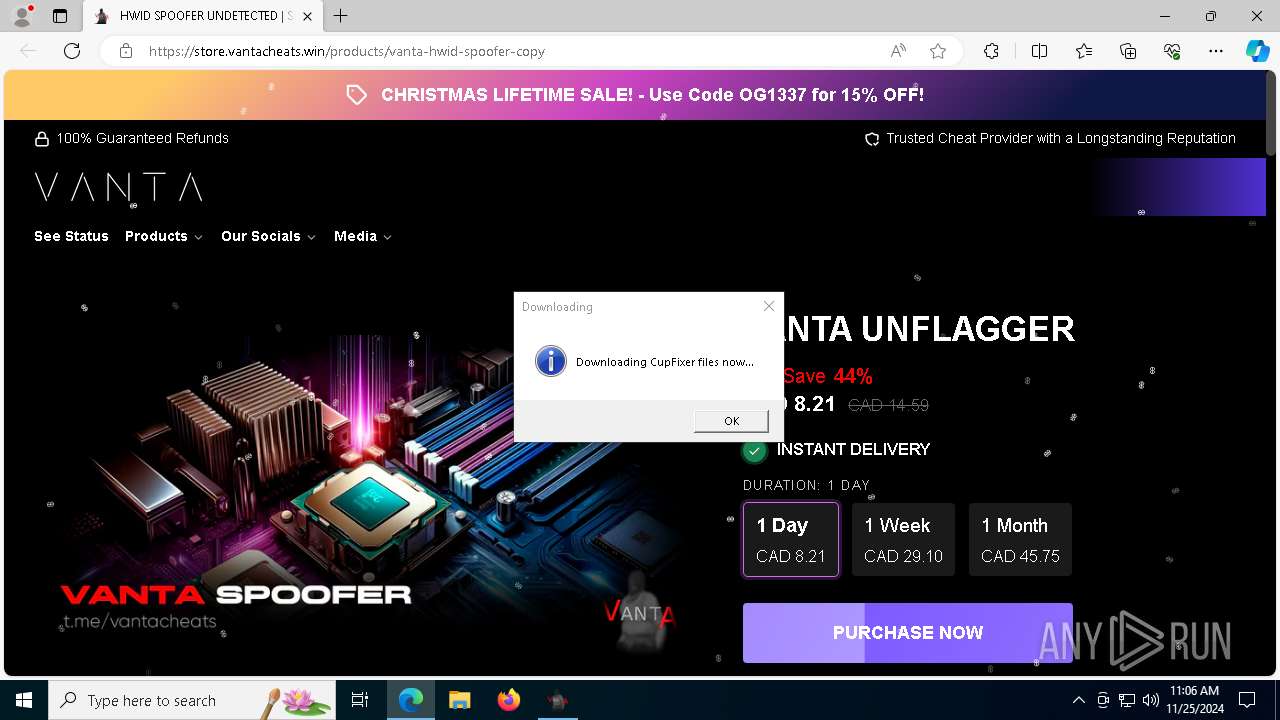The width and height of the screenshot is (1280, 720).
Task: Select the 1 Month duration option
Action: pos(1020,540)
